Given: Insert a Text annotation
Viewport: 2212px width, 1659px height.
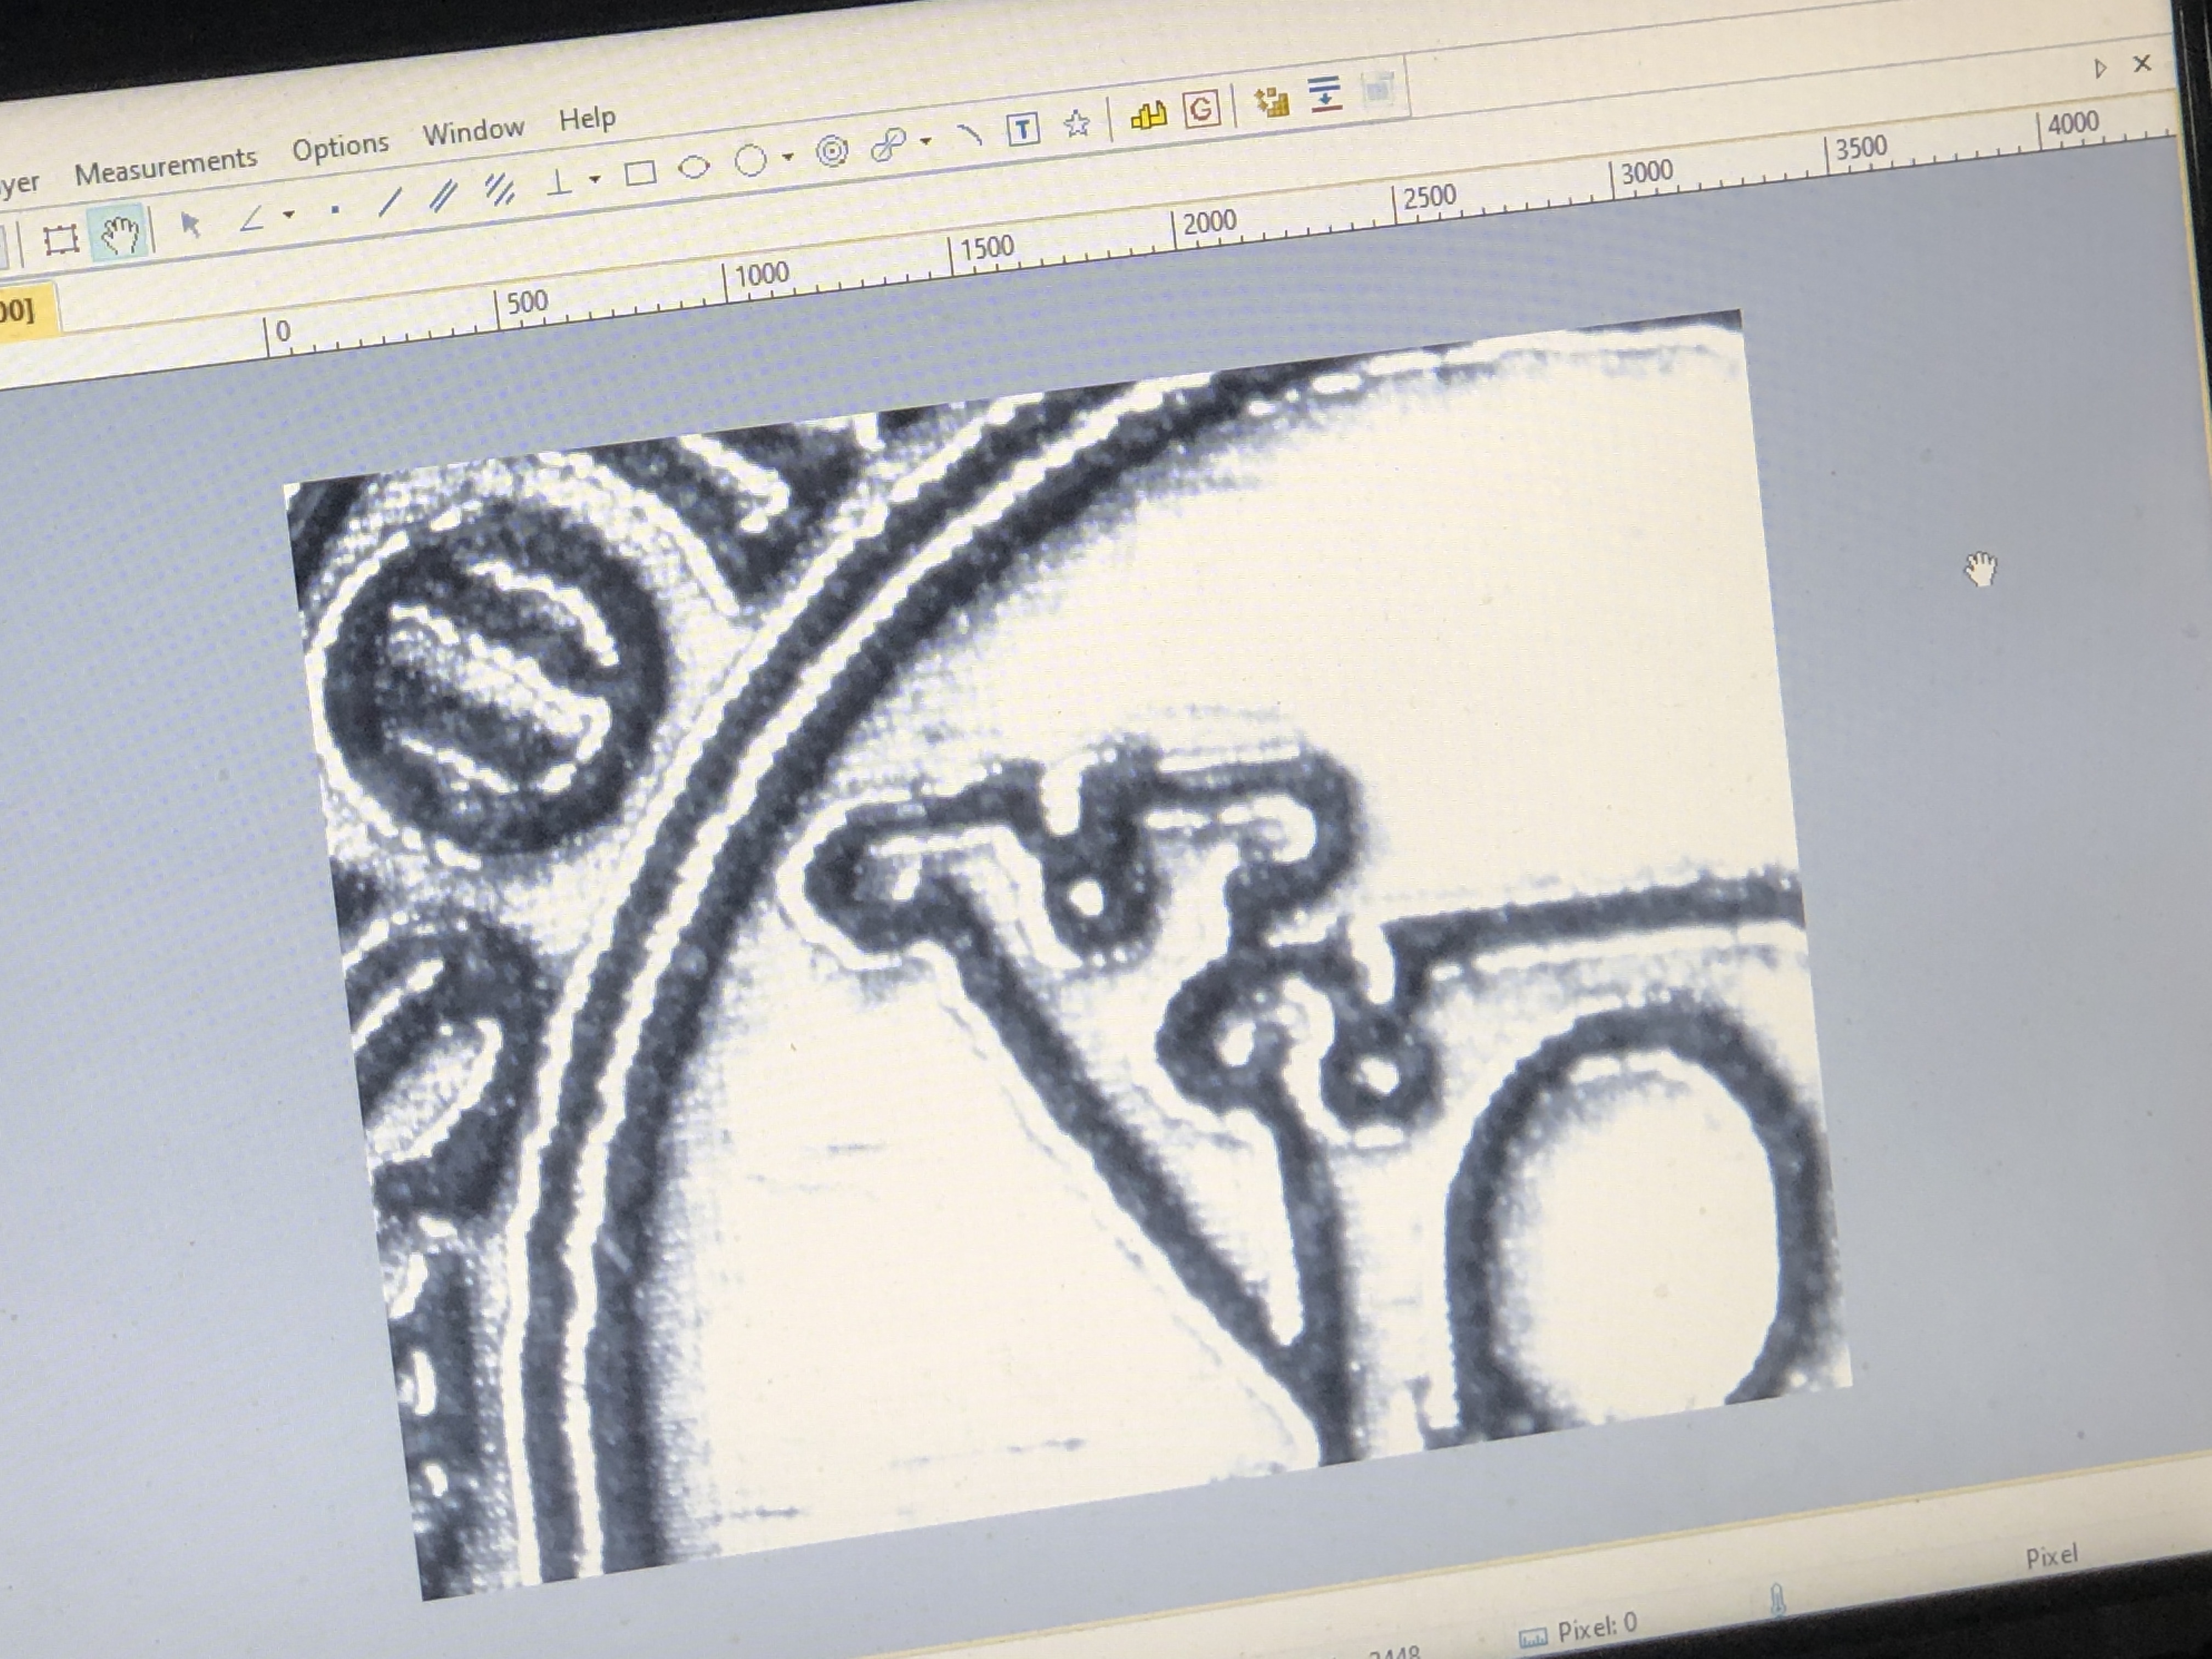Looking at the screenshot, I should (1023, 129).
